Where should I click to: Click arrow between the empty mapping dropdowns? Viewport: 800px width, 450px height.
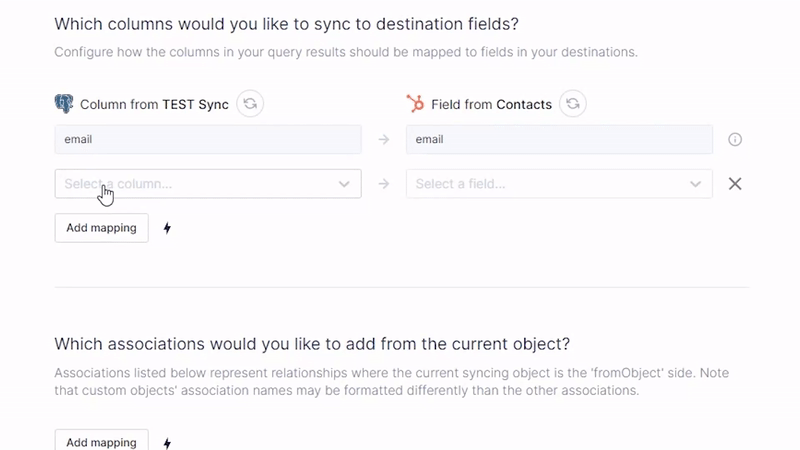(x=384, y=184)
